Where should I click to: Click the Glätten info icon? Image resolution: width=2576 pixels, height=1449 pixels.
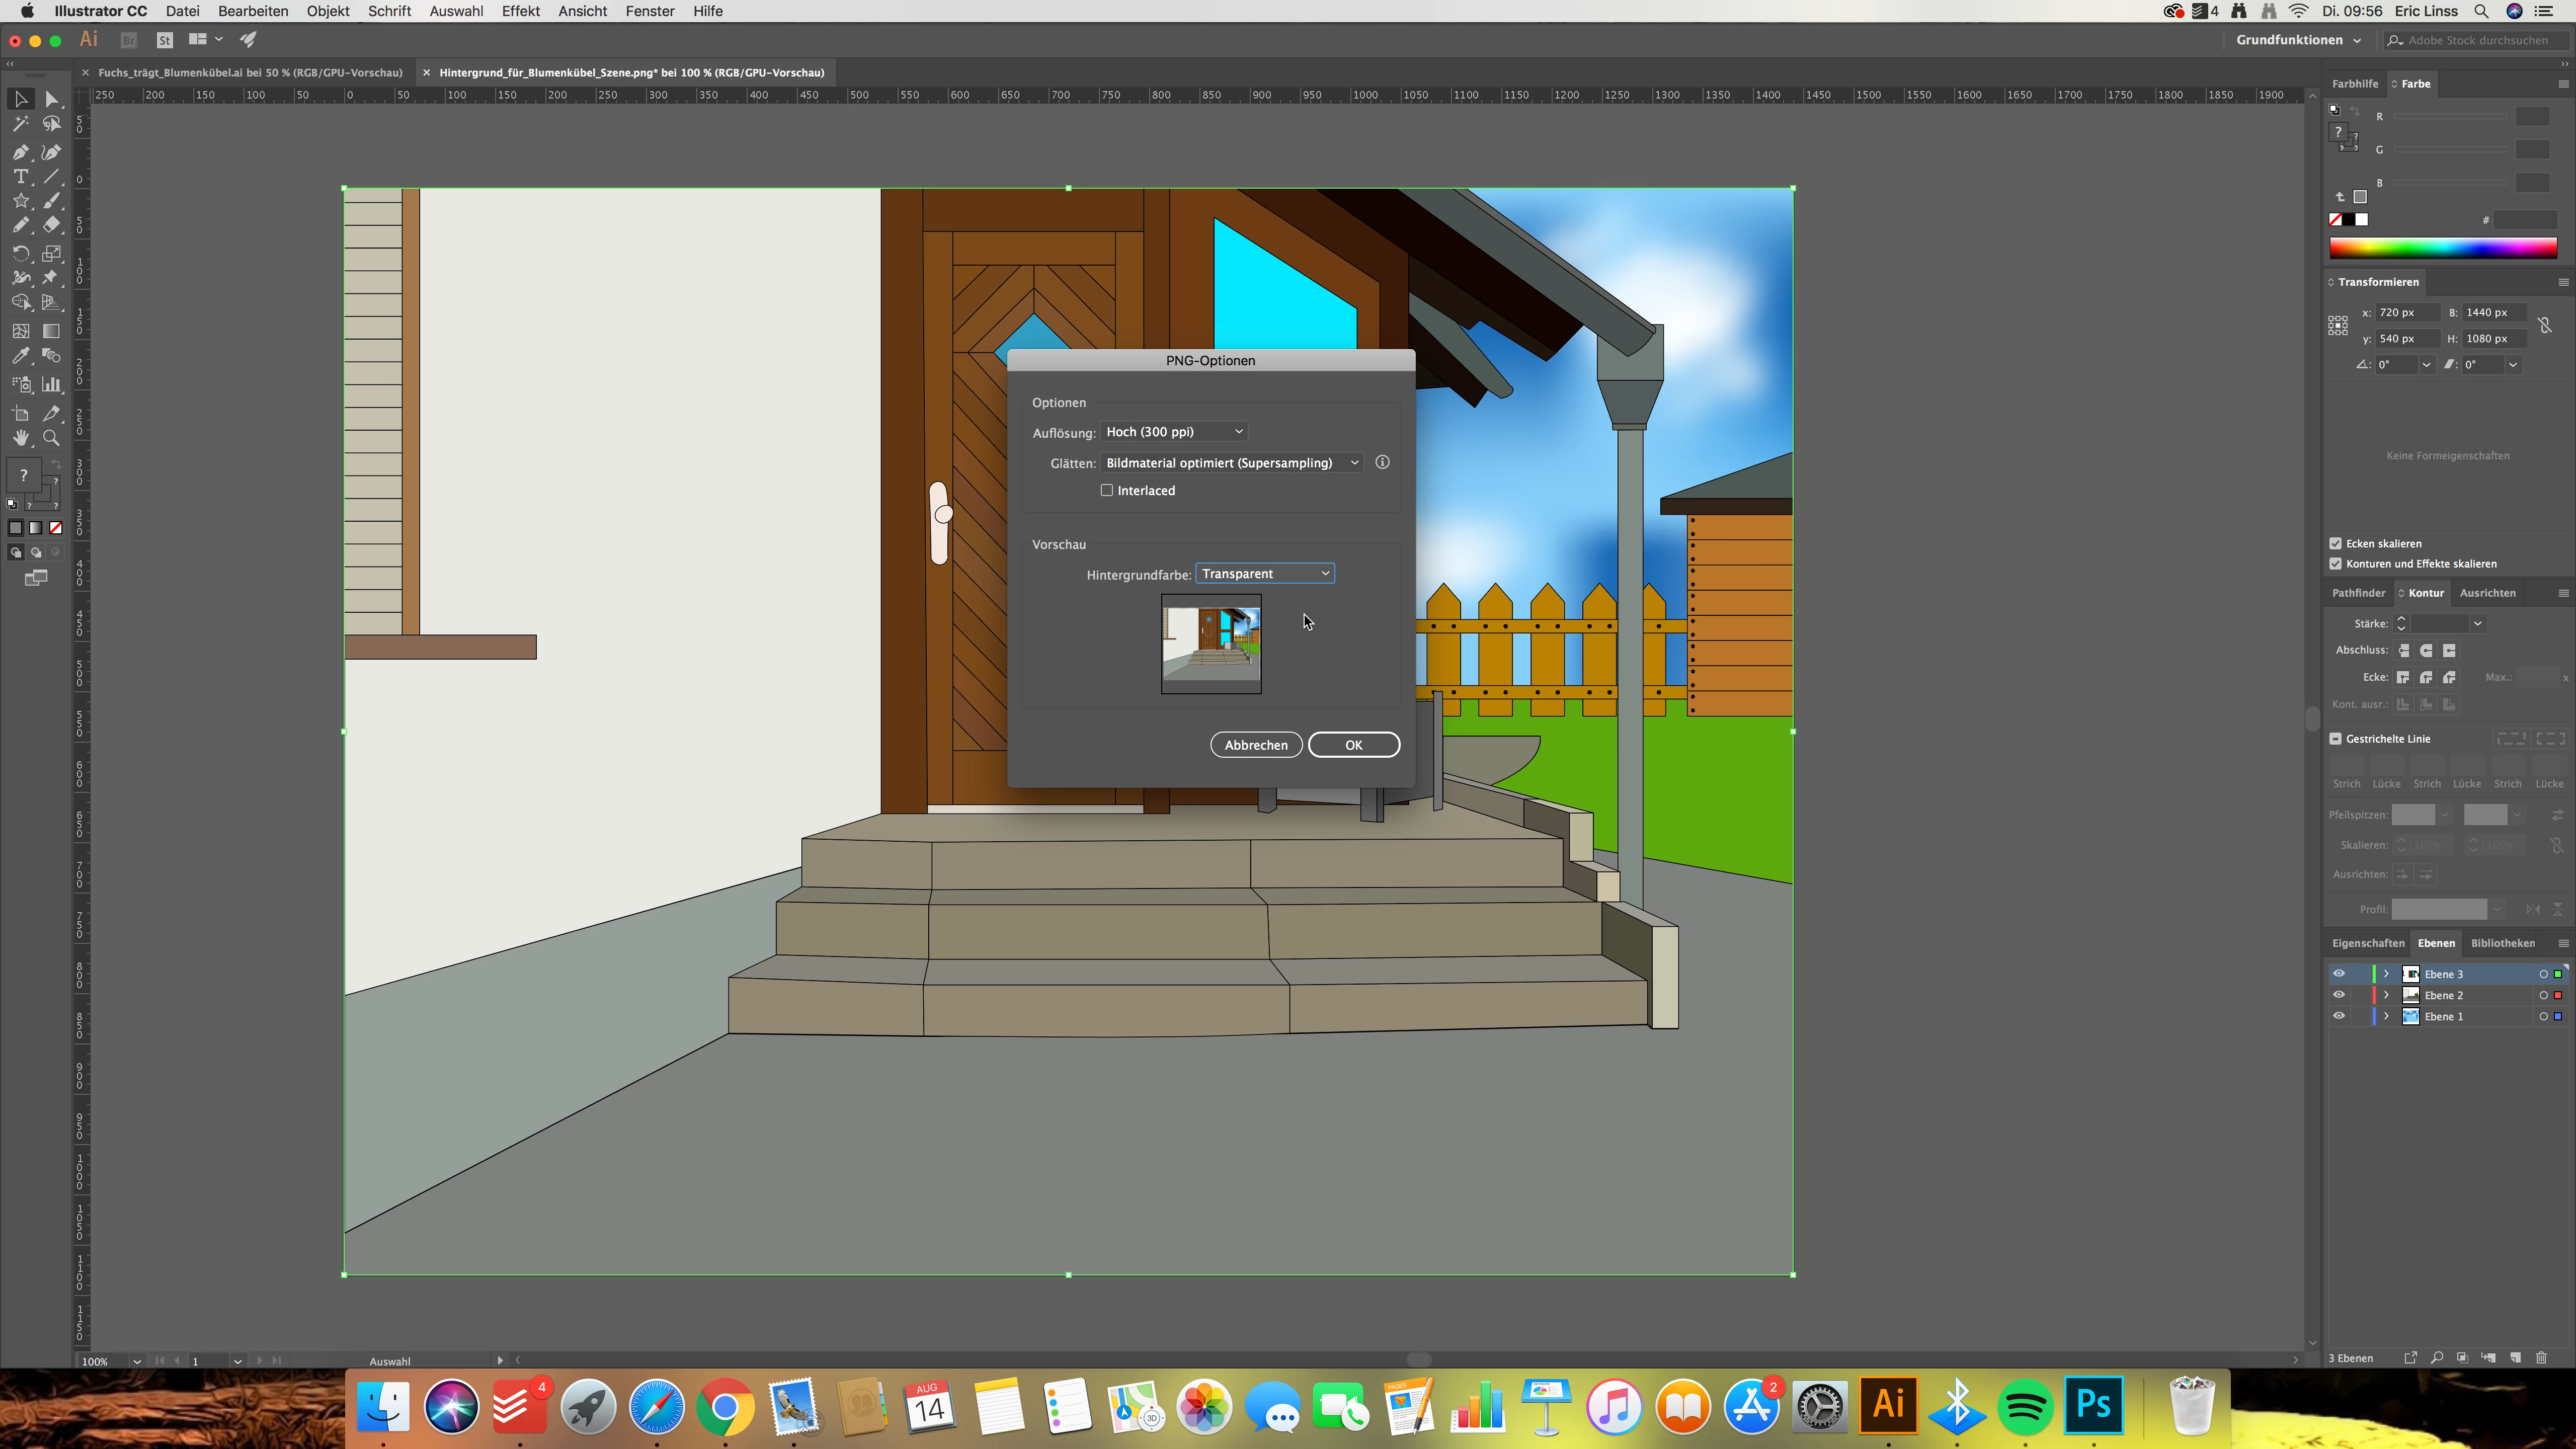1382,462
